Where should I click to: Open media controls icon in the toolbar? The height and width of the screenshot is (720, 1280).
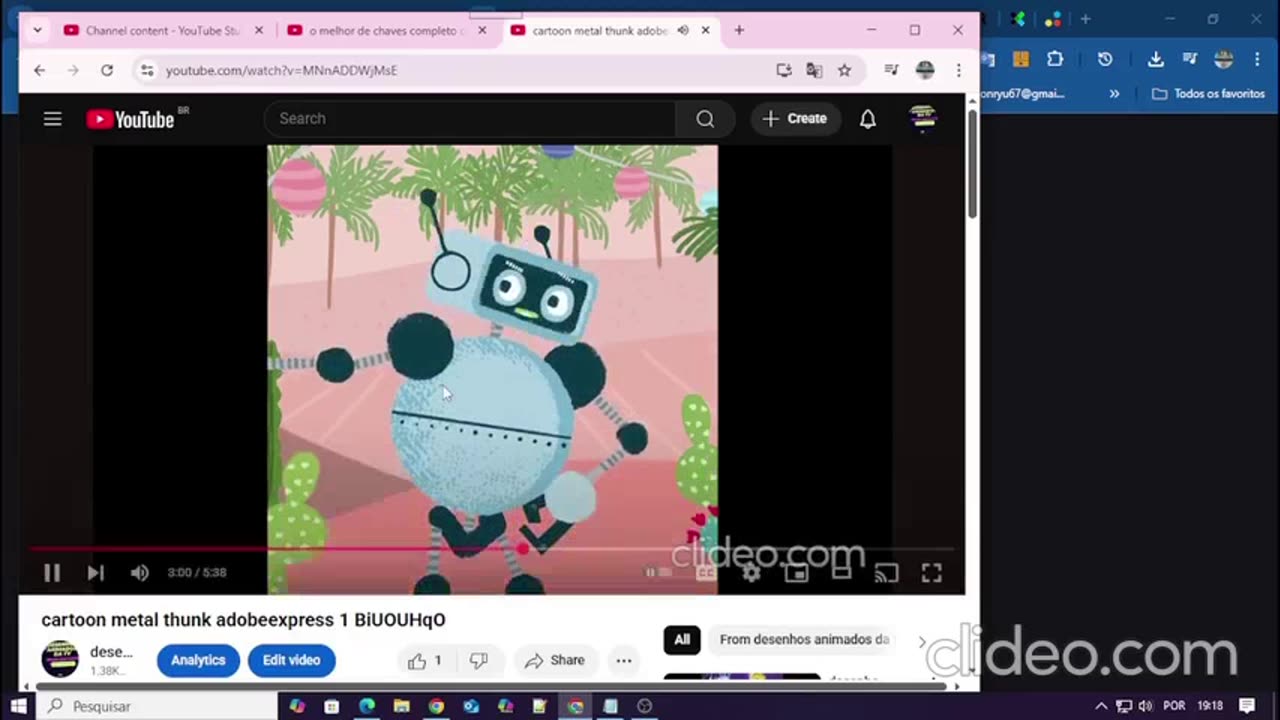tap(891, 70)
